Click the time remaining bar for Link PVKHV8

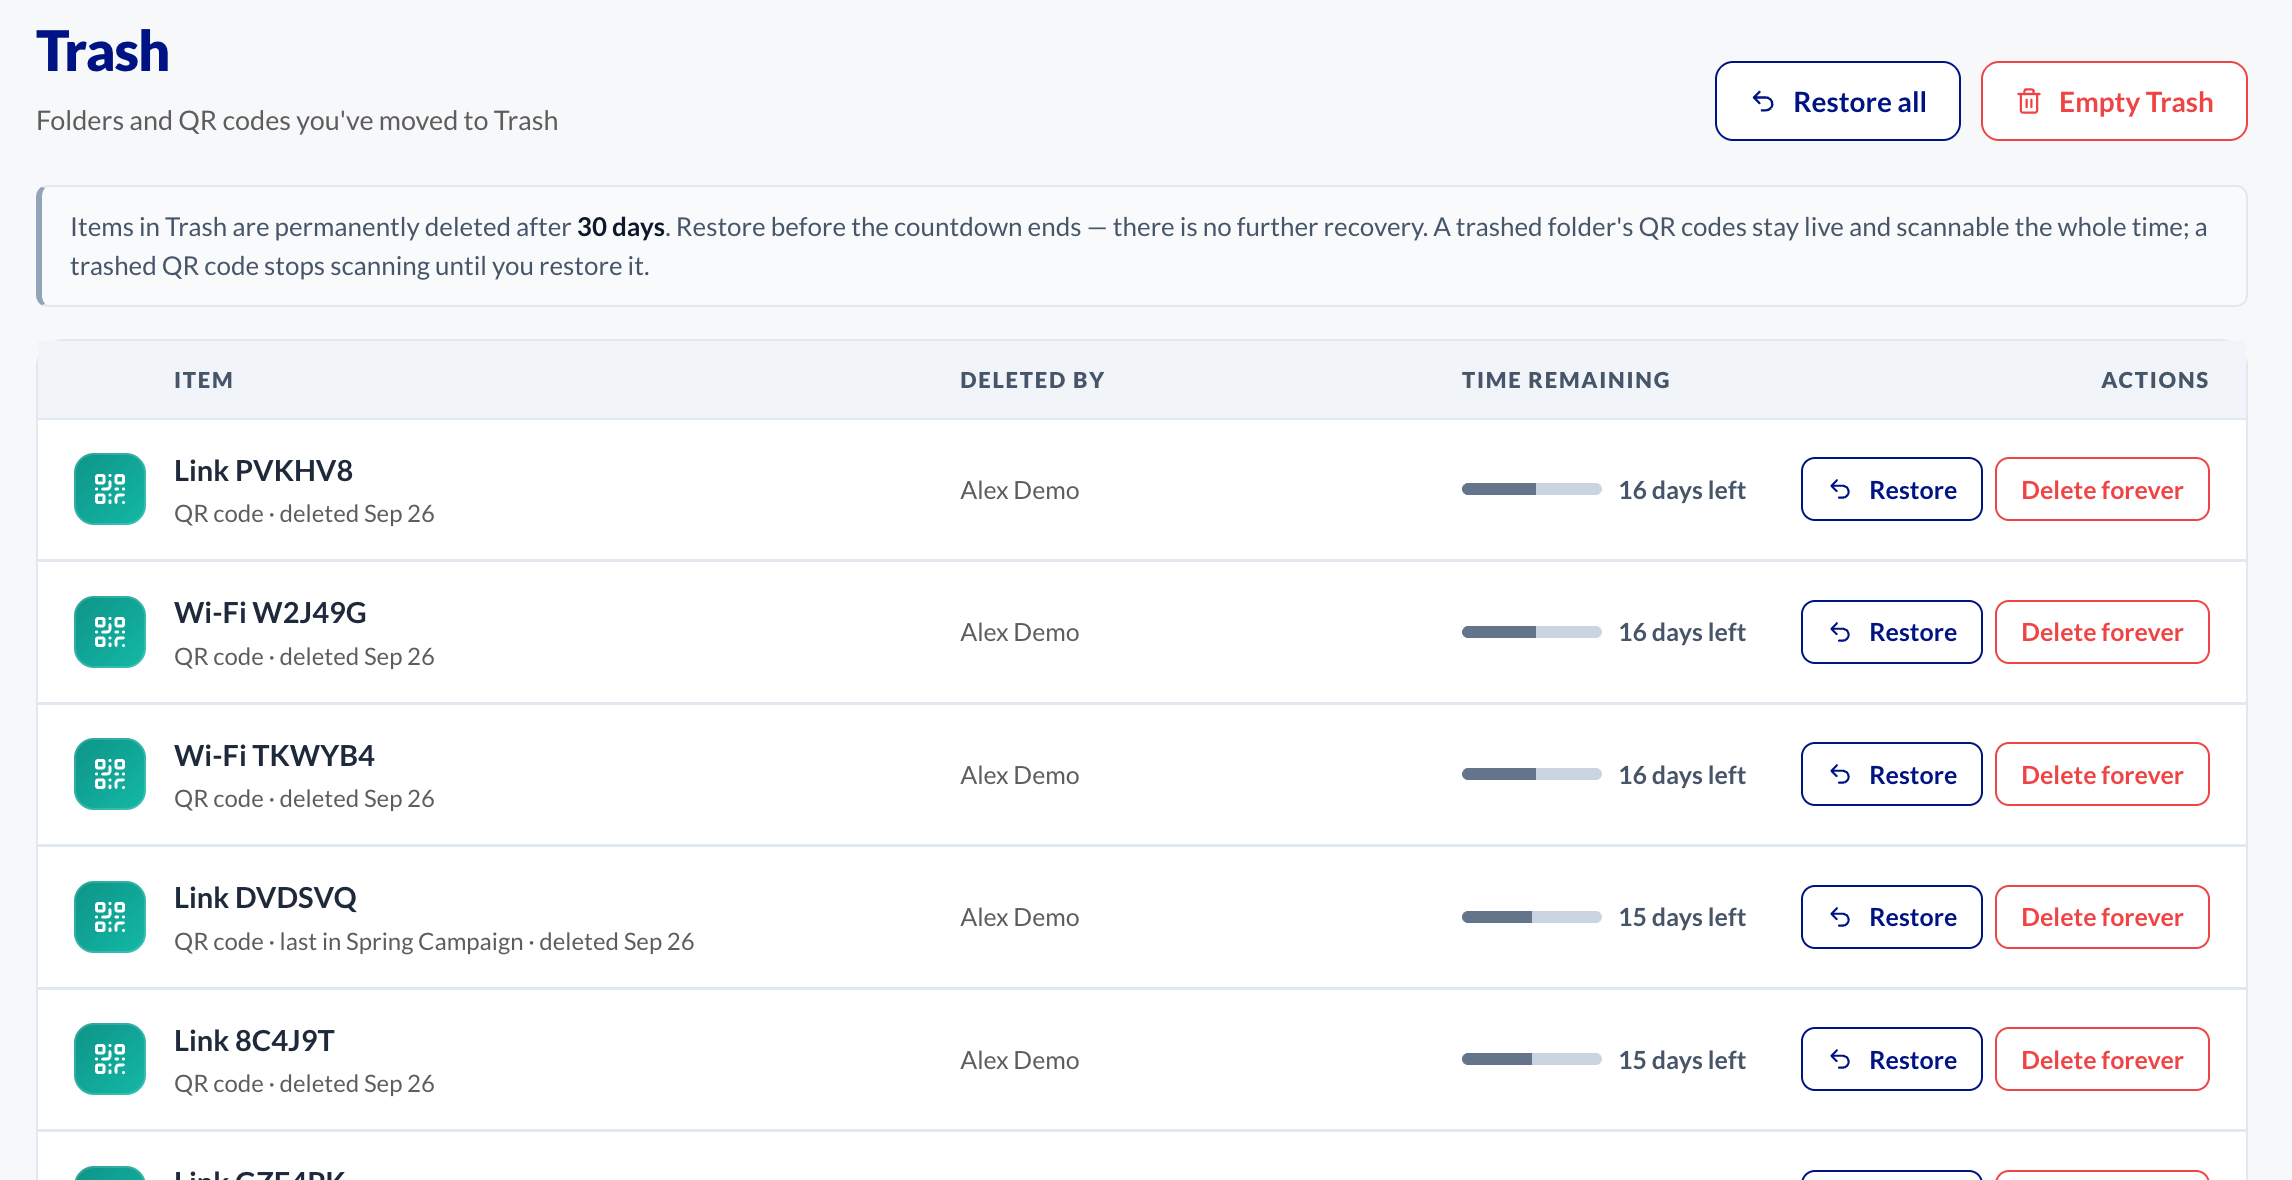[x=1532, y=489]
